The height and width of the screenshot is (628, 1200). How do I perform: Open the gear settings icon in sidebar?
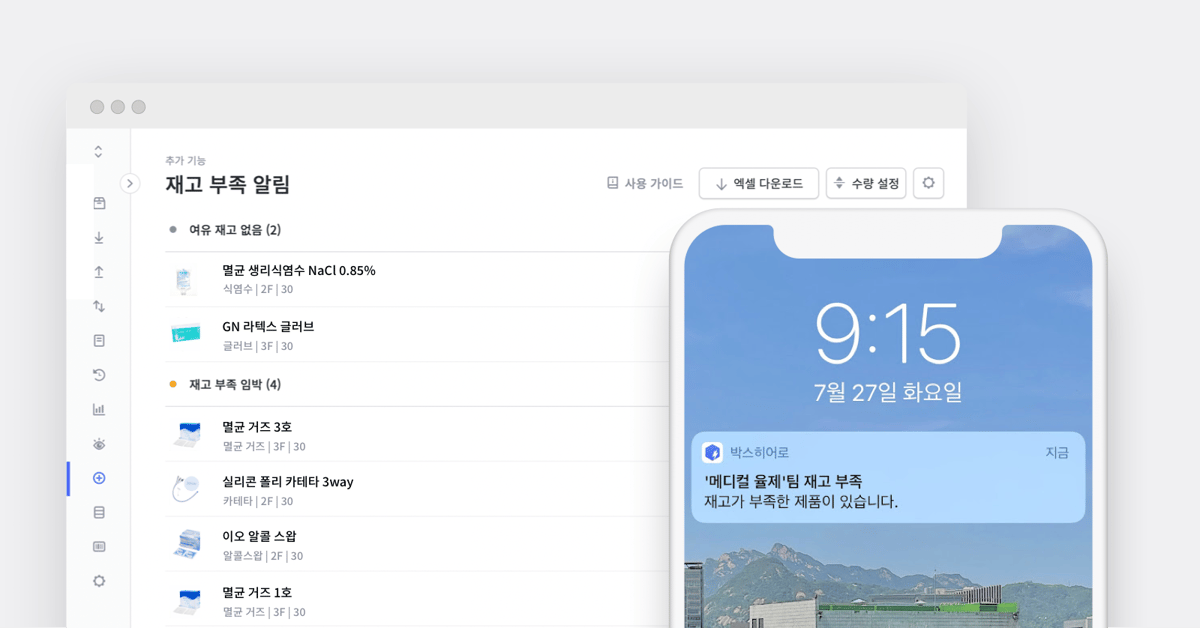99,581
